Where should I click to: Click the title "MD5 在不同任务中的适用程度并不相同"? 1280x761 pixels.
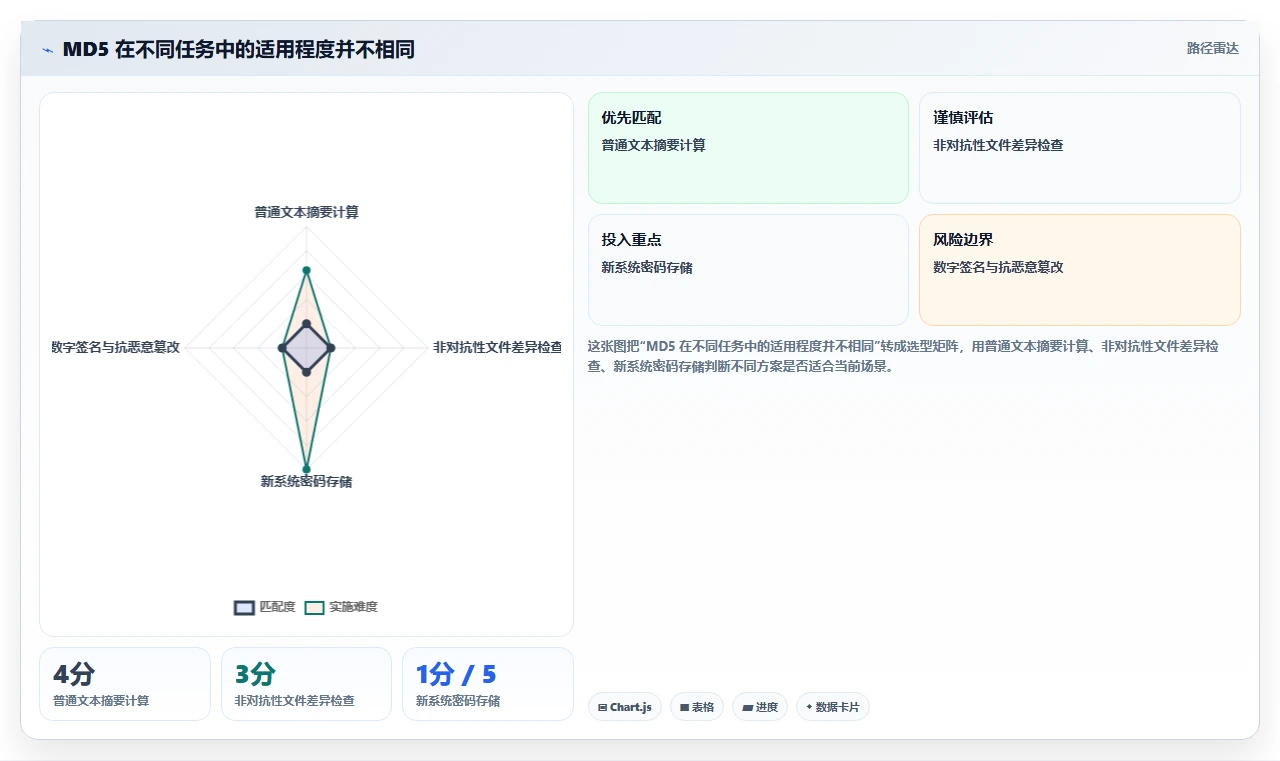238,49
